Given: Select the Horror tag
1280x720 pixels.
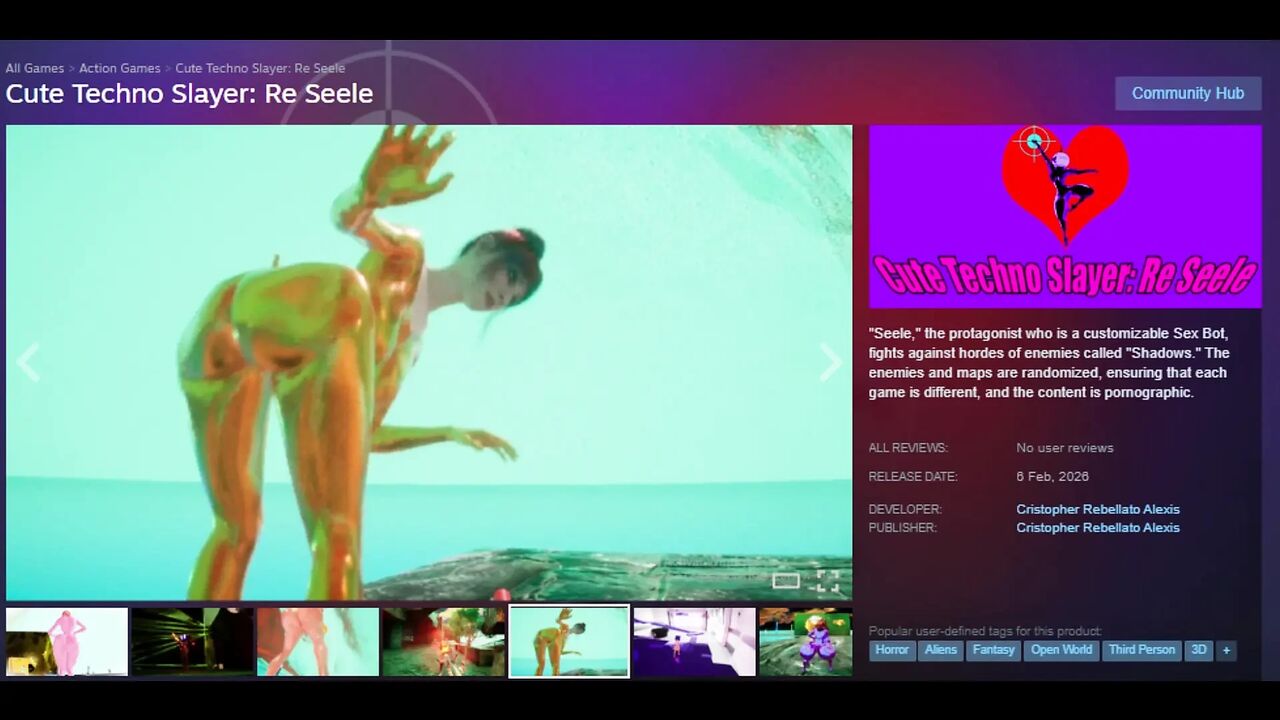Looking at the screenshot, I should tap(892, 650).
